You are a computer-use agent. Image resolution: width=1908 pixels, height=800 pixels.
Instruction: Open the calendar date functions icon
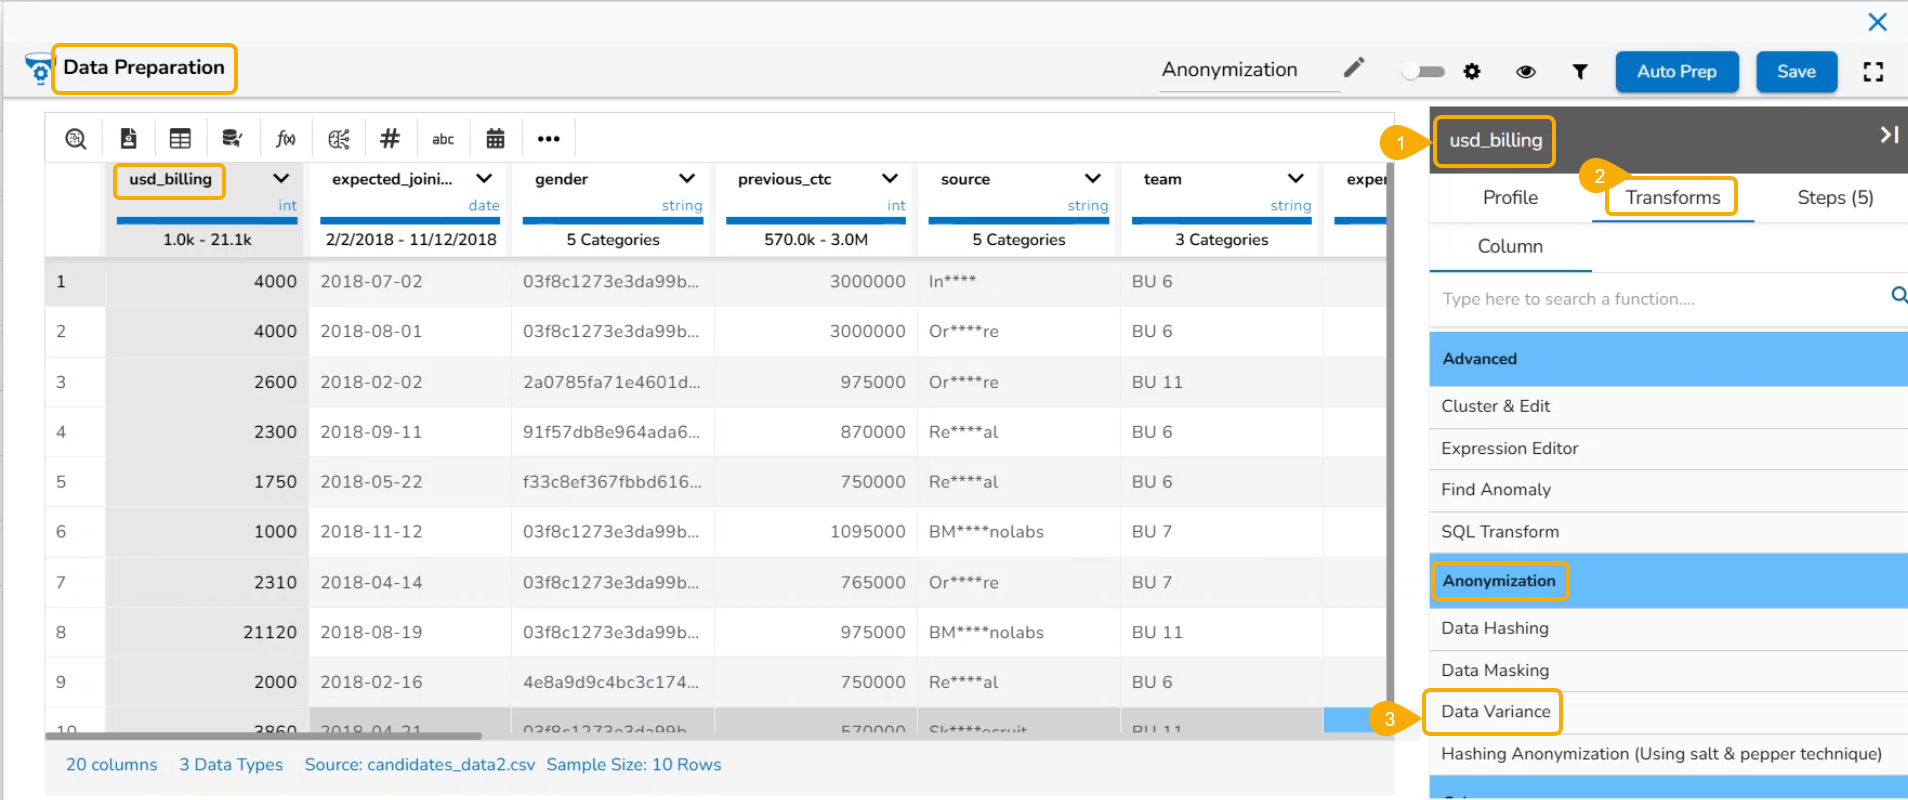[x=495, y=139]
